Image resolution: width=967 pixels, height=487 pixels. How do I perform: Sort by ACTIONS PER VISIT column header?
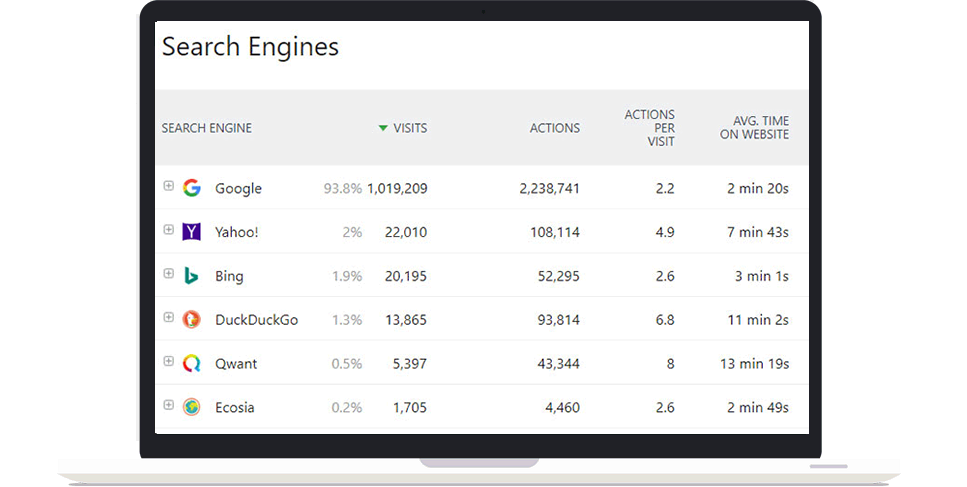click(649, 128)
